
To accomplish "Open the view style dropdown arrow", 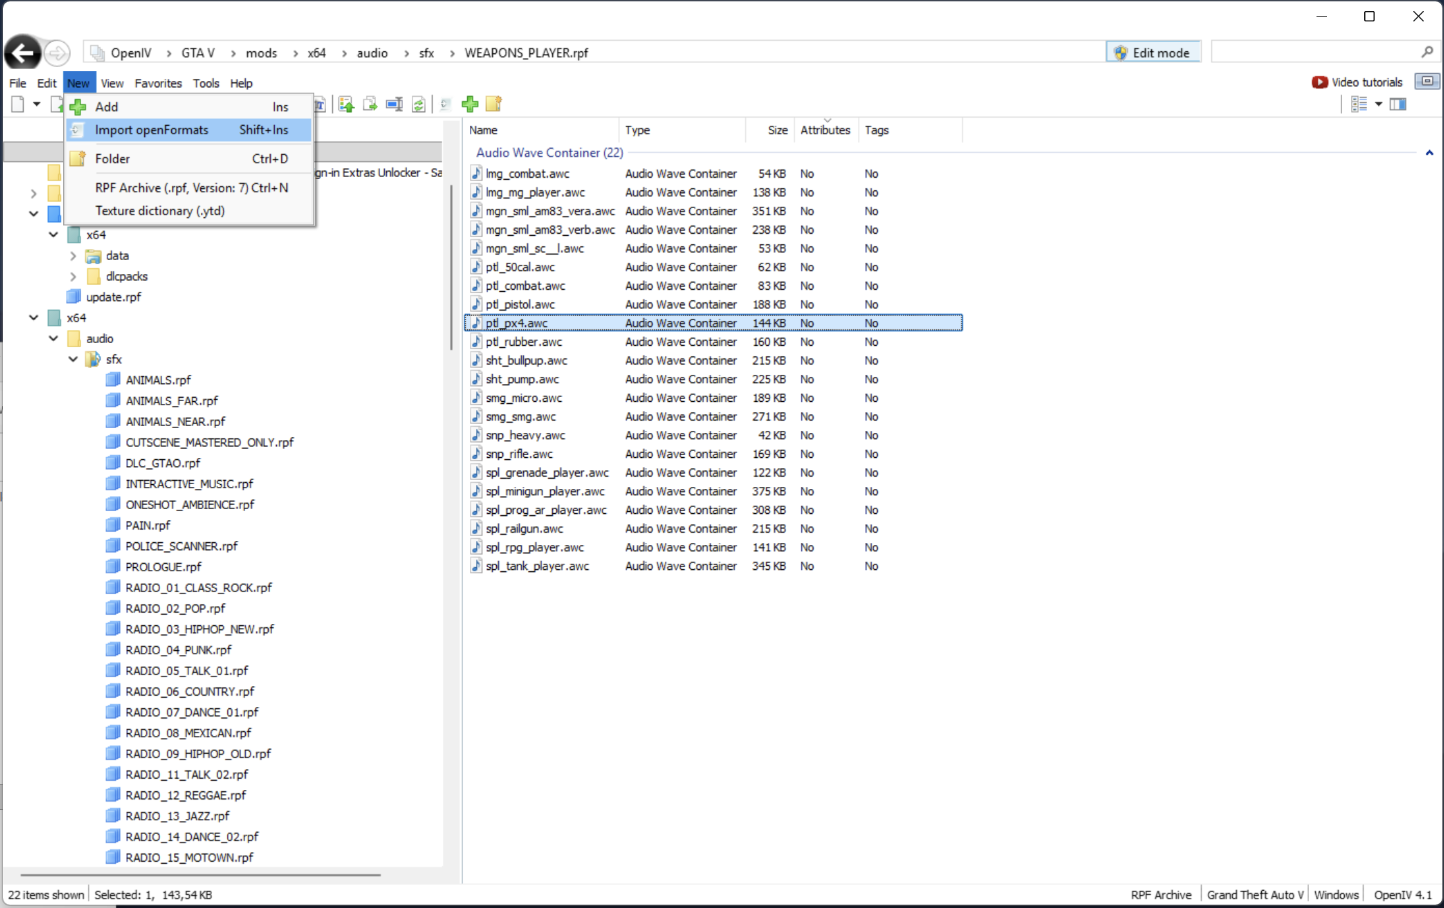I will pyautogui.click(x=1378, y=104).
